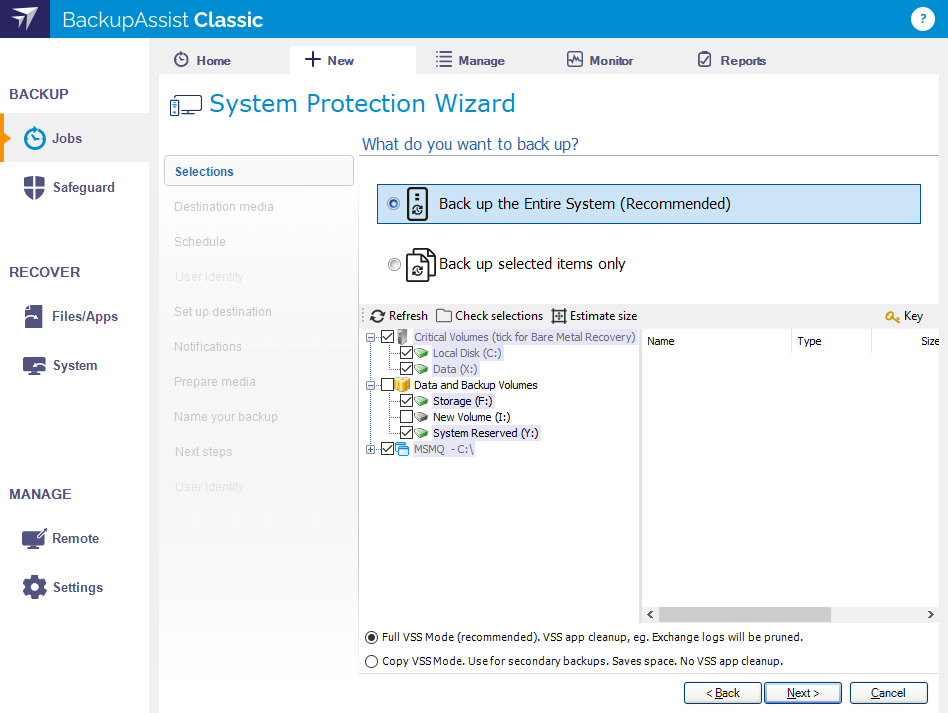Click the Safeguard shield icon

[34, 187]
